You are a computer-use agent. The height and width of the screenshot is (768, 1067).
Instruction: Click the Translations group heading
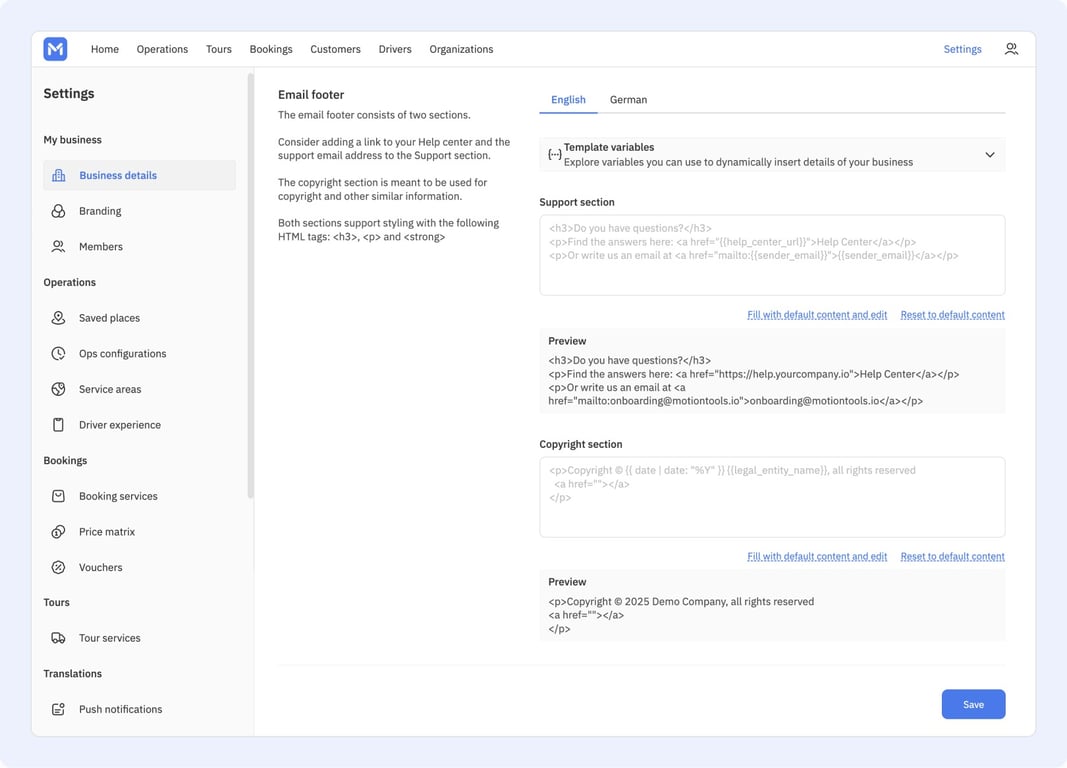point(73,673)
